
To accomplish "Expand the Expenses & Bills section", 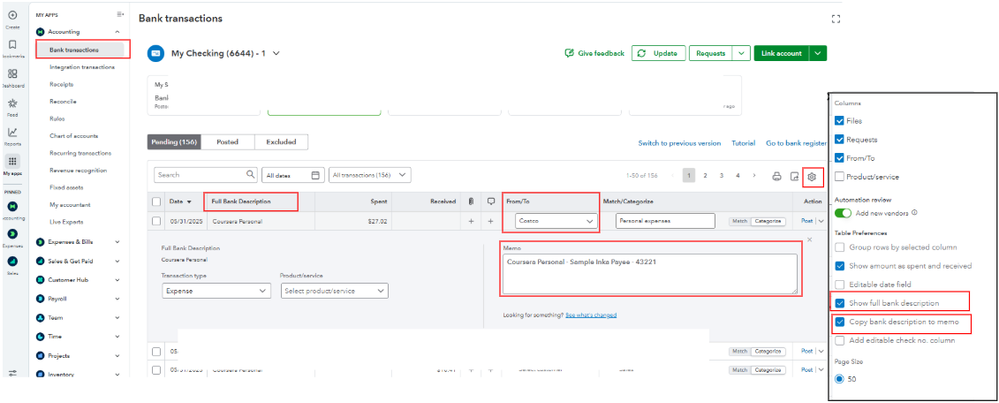I will 117,242.
